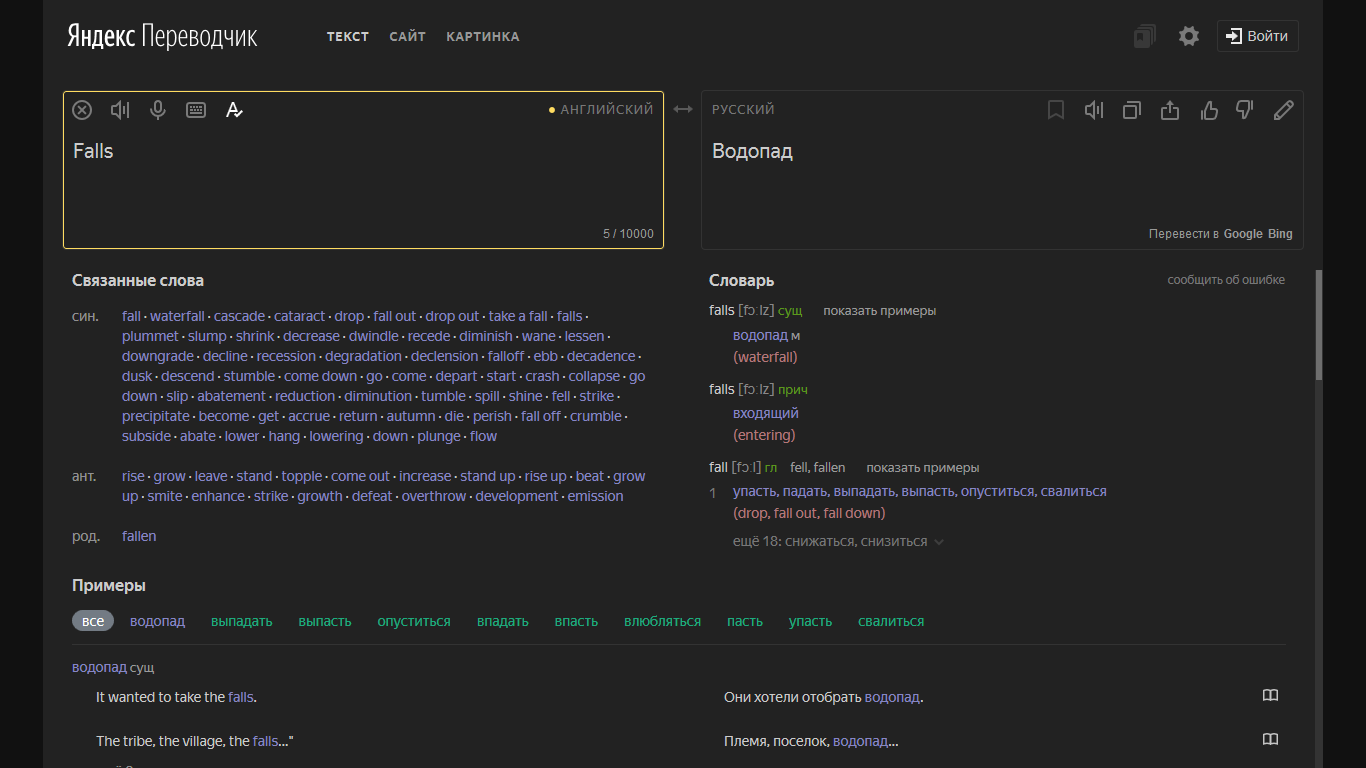Click dictionary translation упасть
Image resolution: width=1366 pixels, height=768 pixels.
(755, 491)
